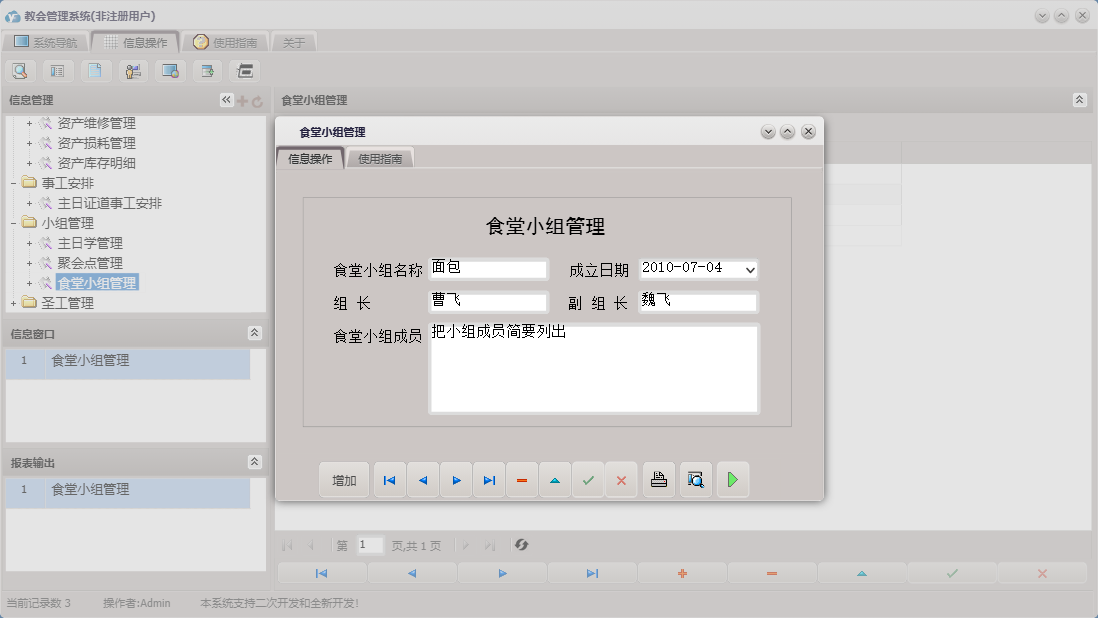Click the 增加 button in the dialog
The image size is (1098, 618).
point(344,480)
